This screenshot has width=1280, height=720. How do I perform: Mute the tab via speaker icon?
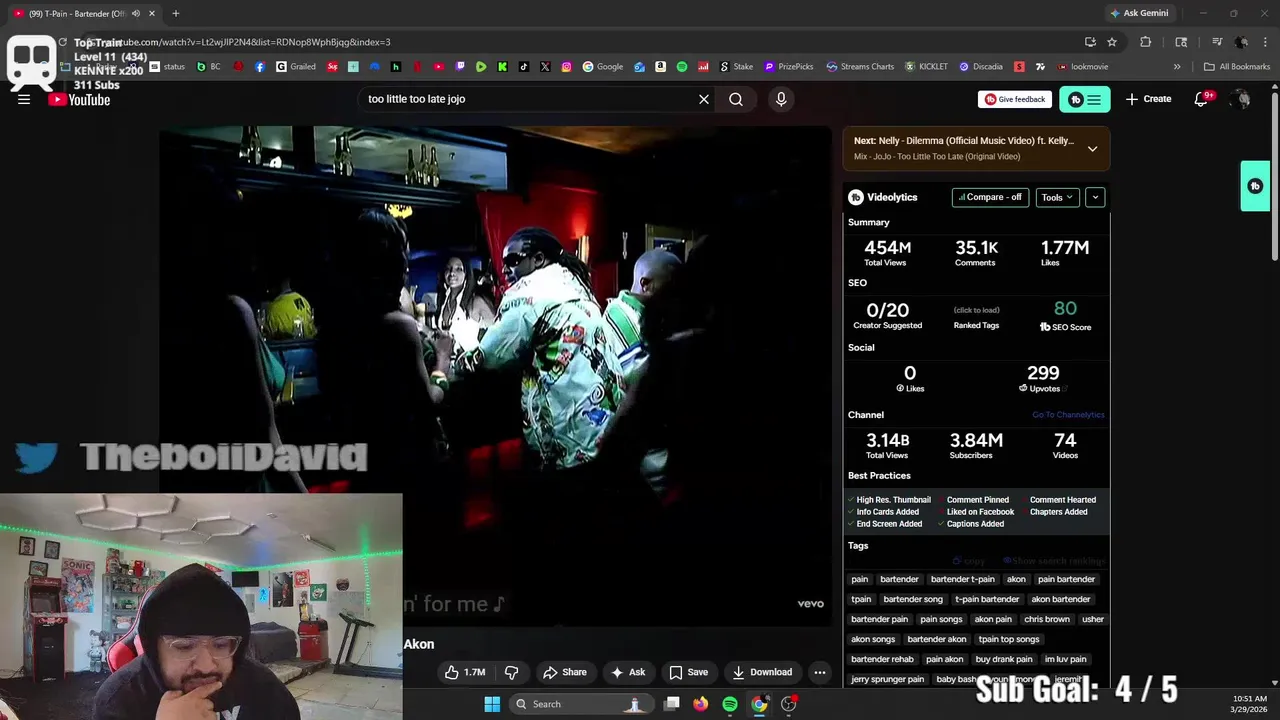(x=136, y=13)
